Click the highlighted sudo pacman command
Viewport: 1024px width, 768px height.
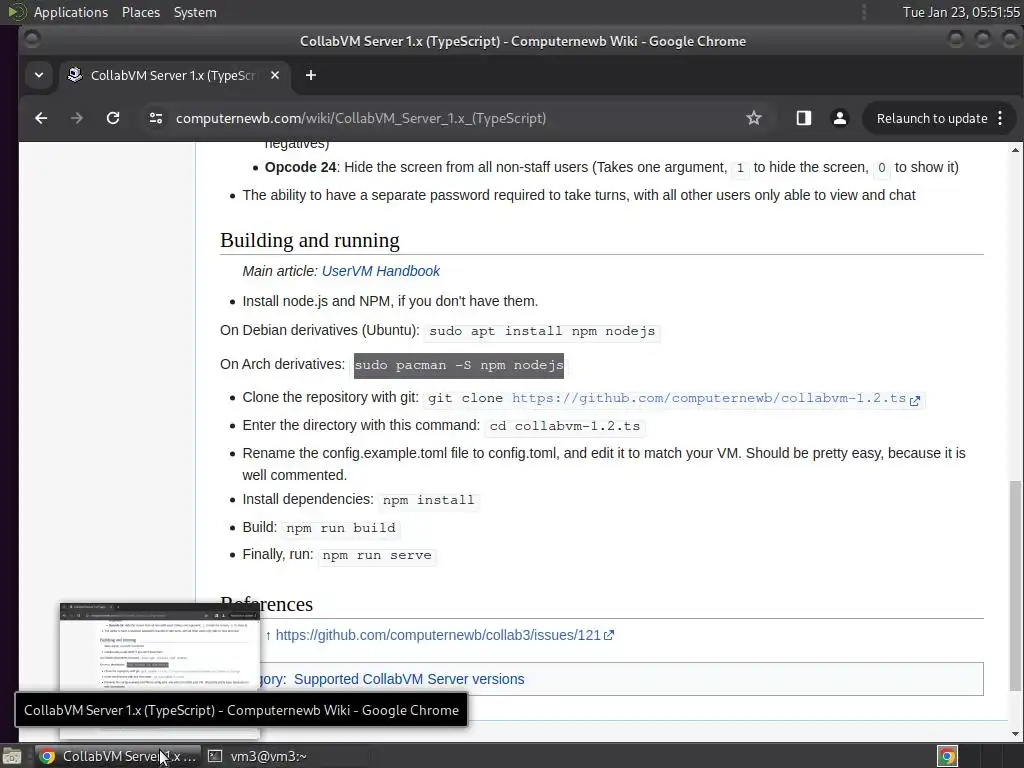pos(458,365)
